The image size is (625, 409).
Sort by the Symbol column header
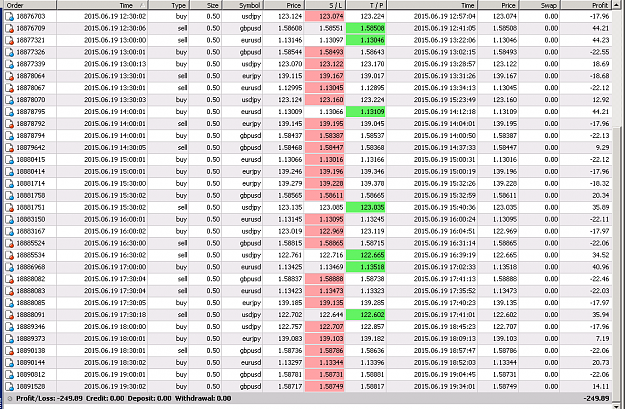242,5
